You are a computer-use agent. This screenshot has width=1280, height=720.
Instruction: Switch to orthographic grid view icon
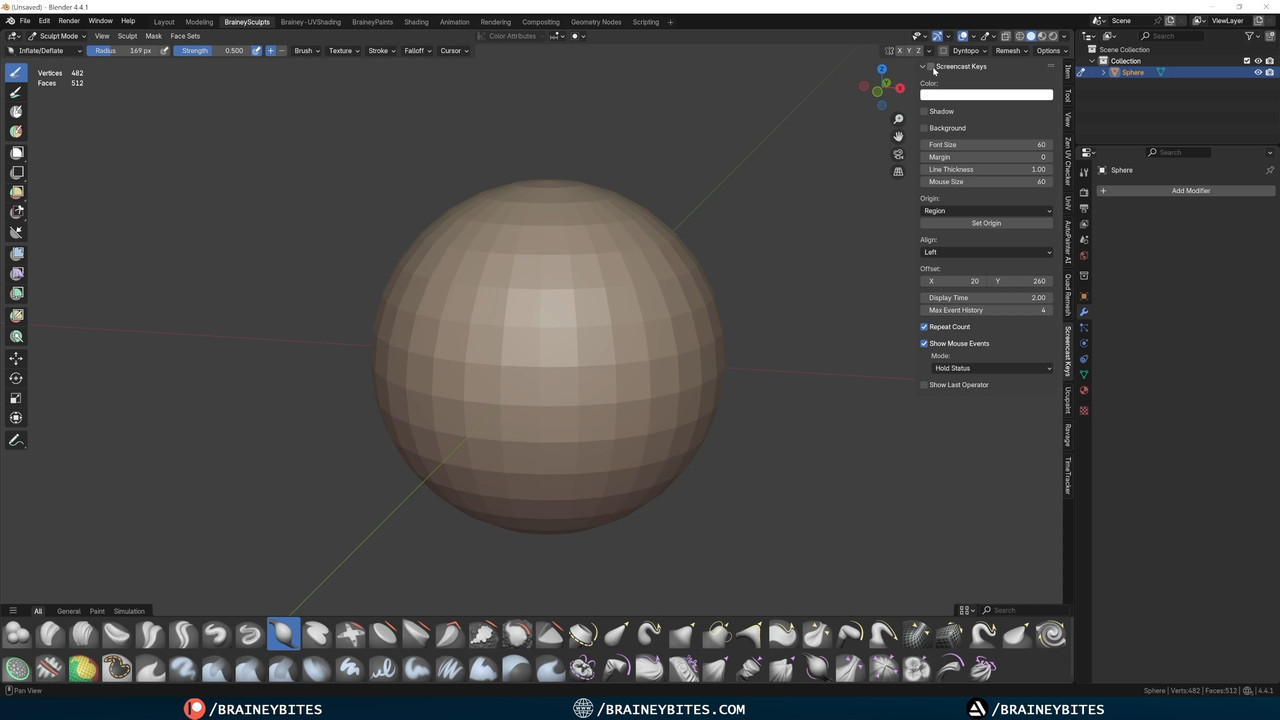point(898,172)
